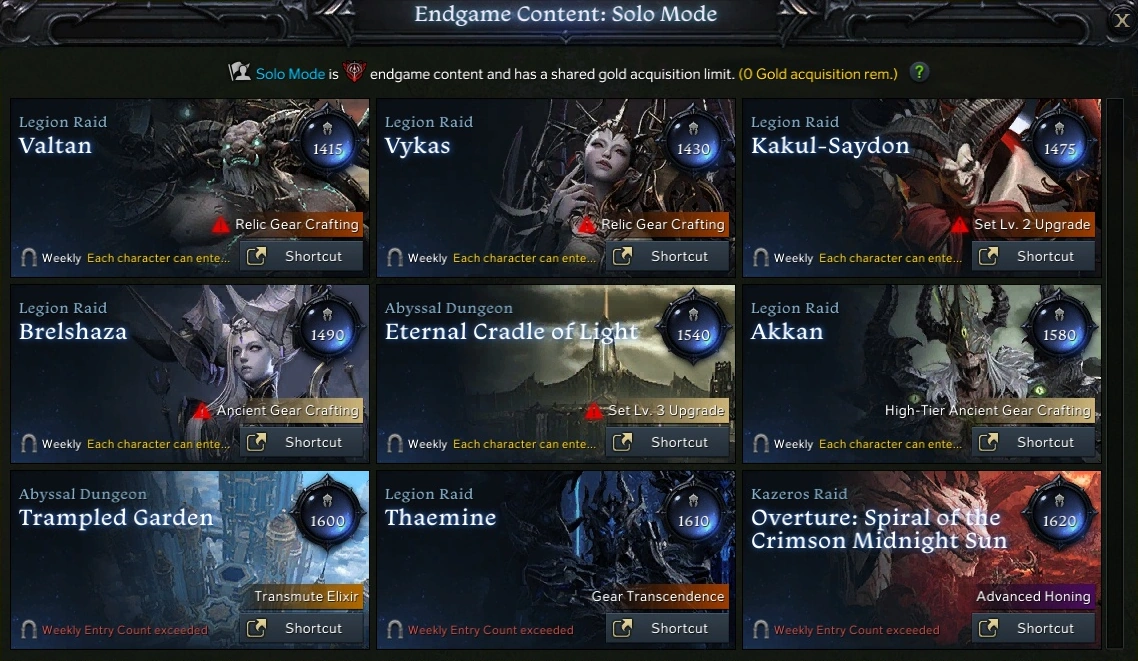Select the Advanced Honing reward tag
The width and height of the screenshot is (1138, 661).
point(1033,596)
